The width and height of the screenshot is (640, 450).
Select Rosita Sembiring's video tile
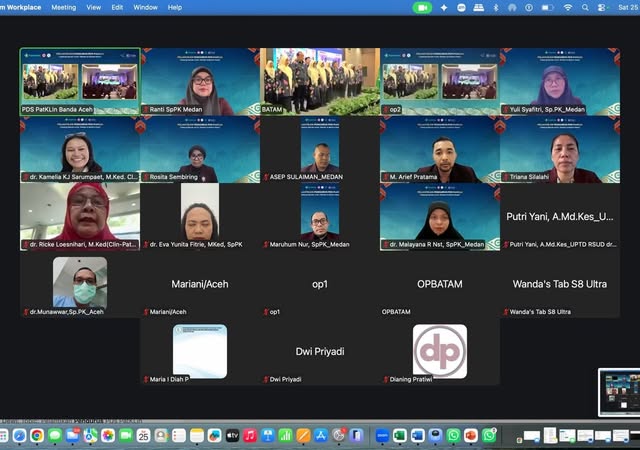pos(200,149)
